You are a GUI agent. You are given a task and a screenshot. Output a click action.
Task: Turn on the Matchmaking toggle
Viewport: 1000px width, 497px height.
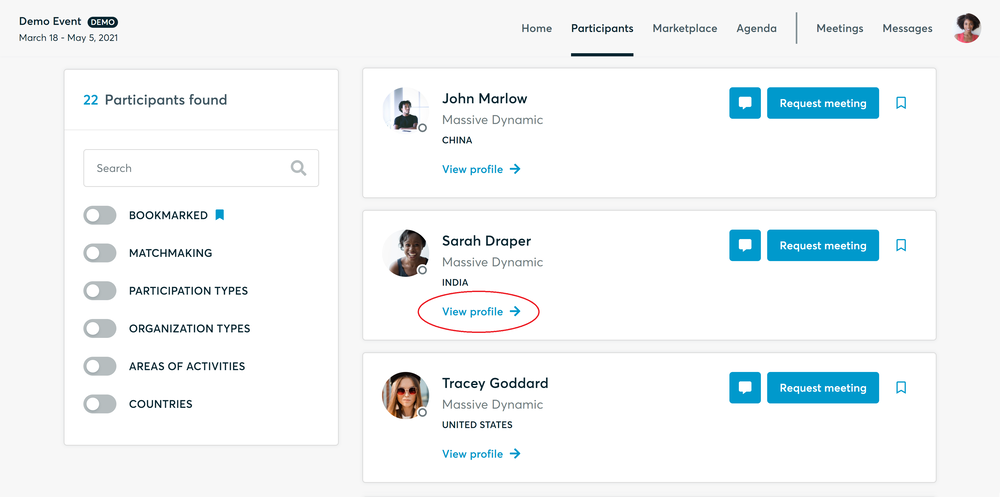point(100,253)
